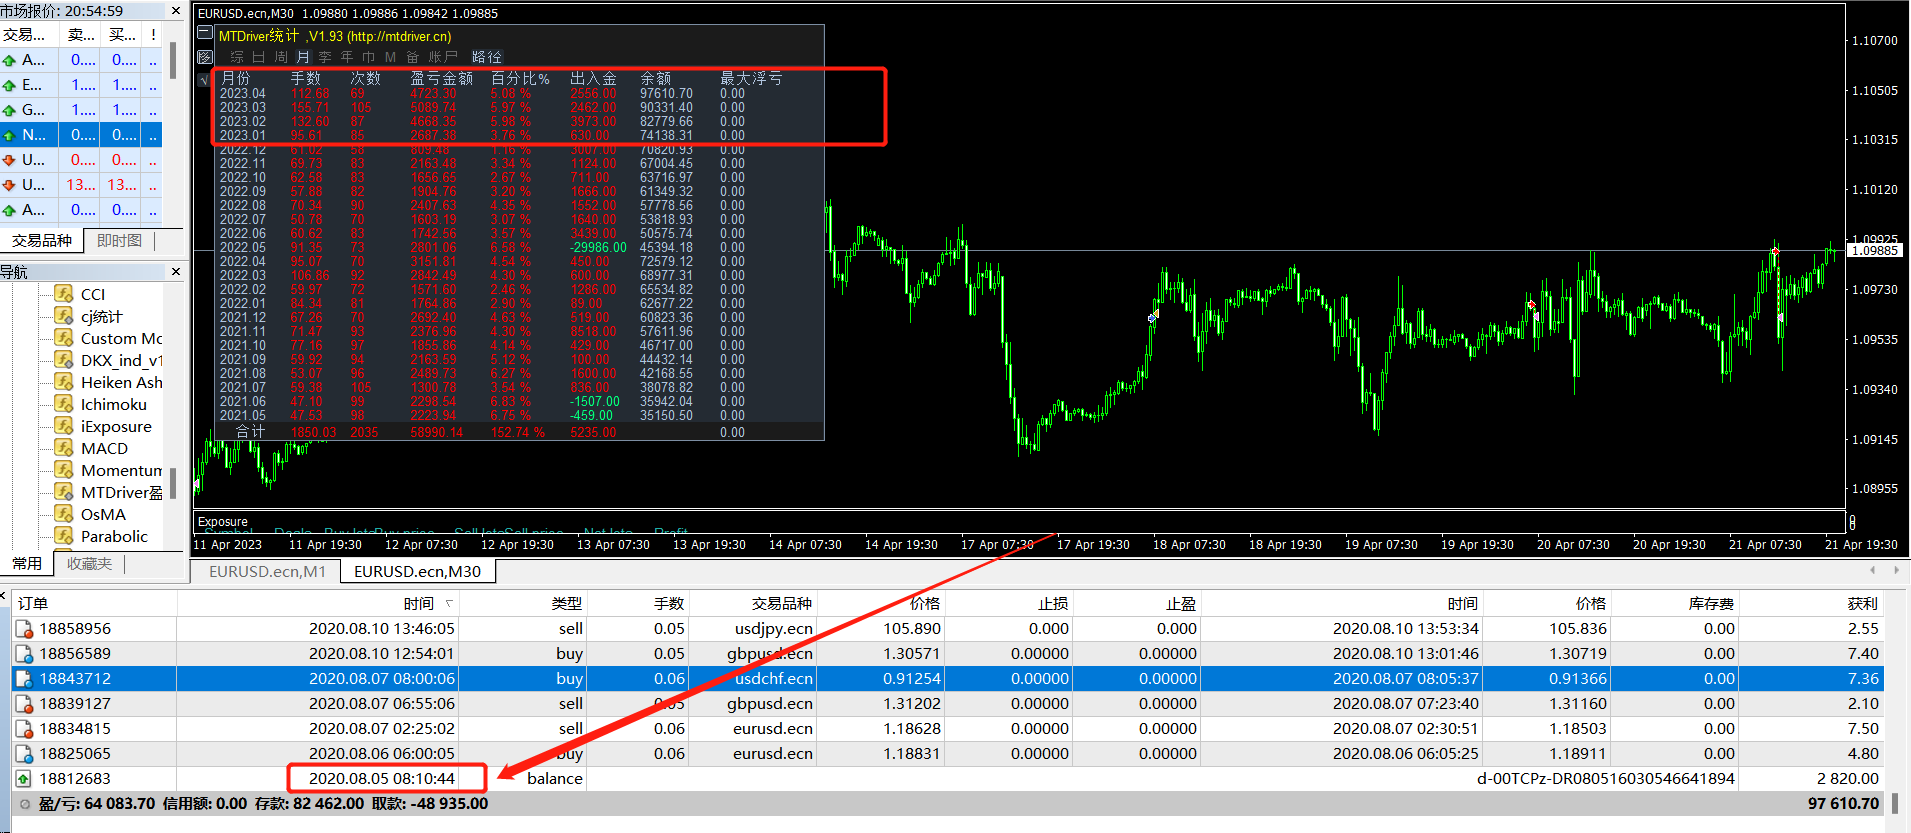
Task: Switch to the EURUSD.ecn,M1 chart tab
Action: (x=267, y=571)
